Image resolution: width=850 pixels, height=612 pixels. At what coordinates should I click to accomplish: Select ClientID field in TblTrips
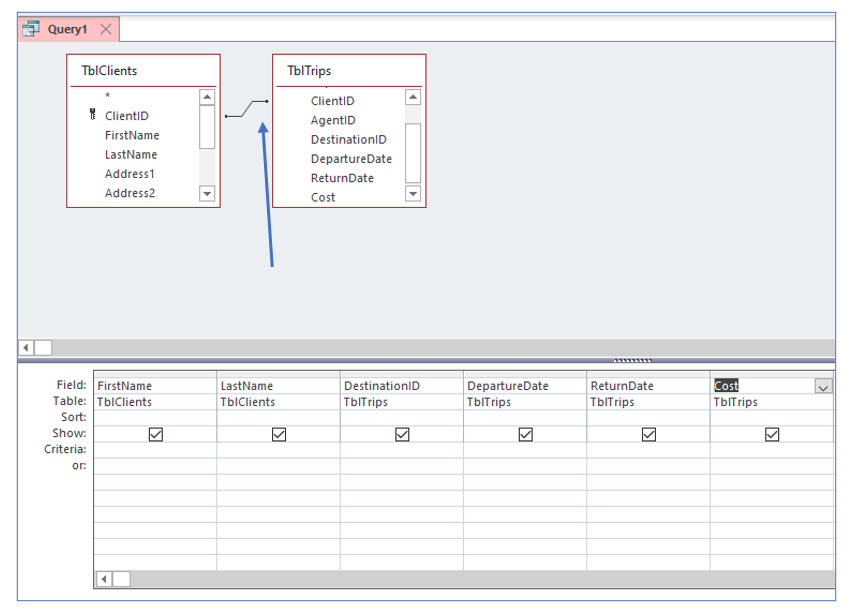click(332, 101)
